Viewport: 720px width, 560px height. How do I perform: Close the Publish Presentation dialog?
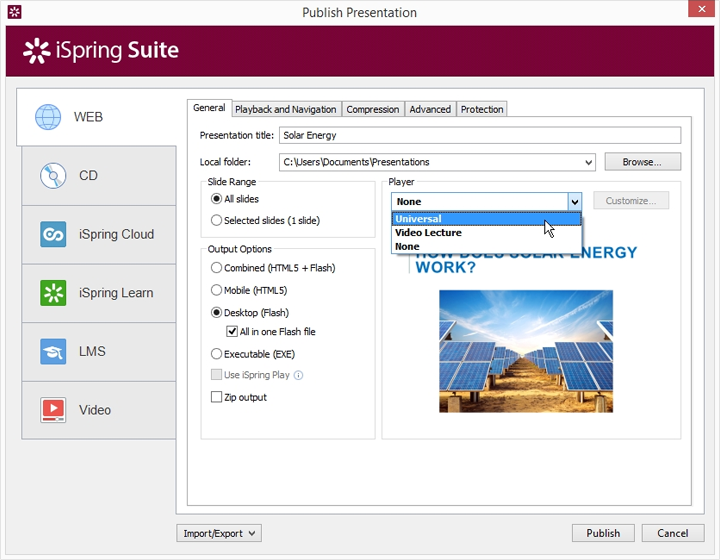702,9
